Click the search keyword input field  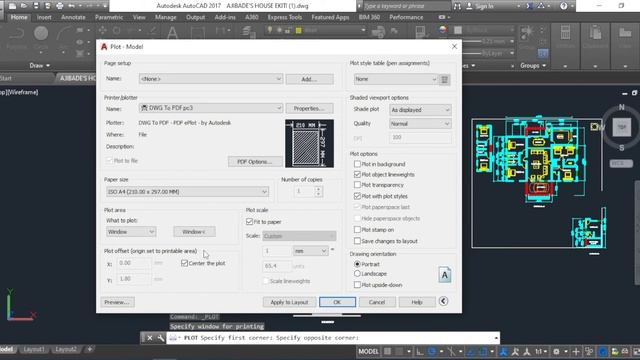tap(407, 6)
